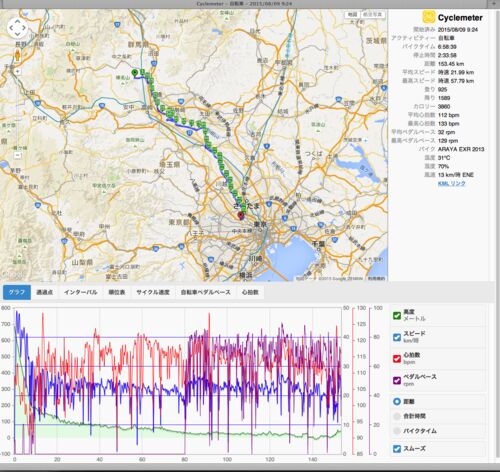Zoom out using the map minus button
The width and height of the screenshot is (500, 472).
click(x=17, y=155)
